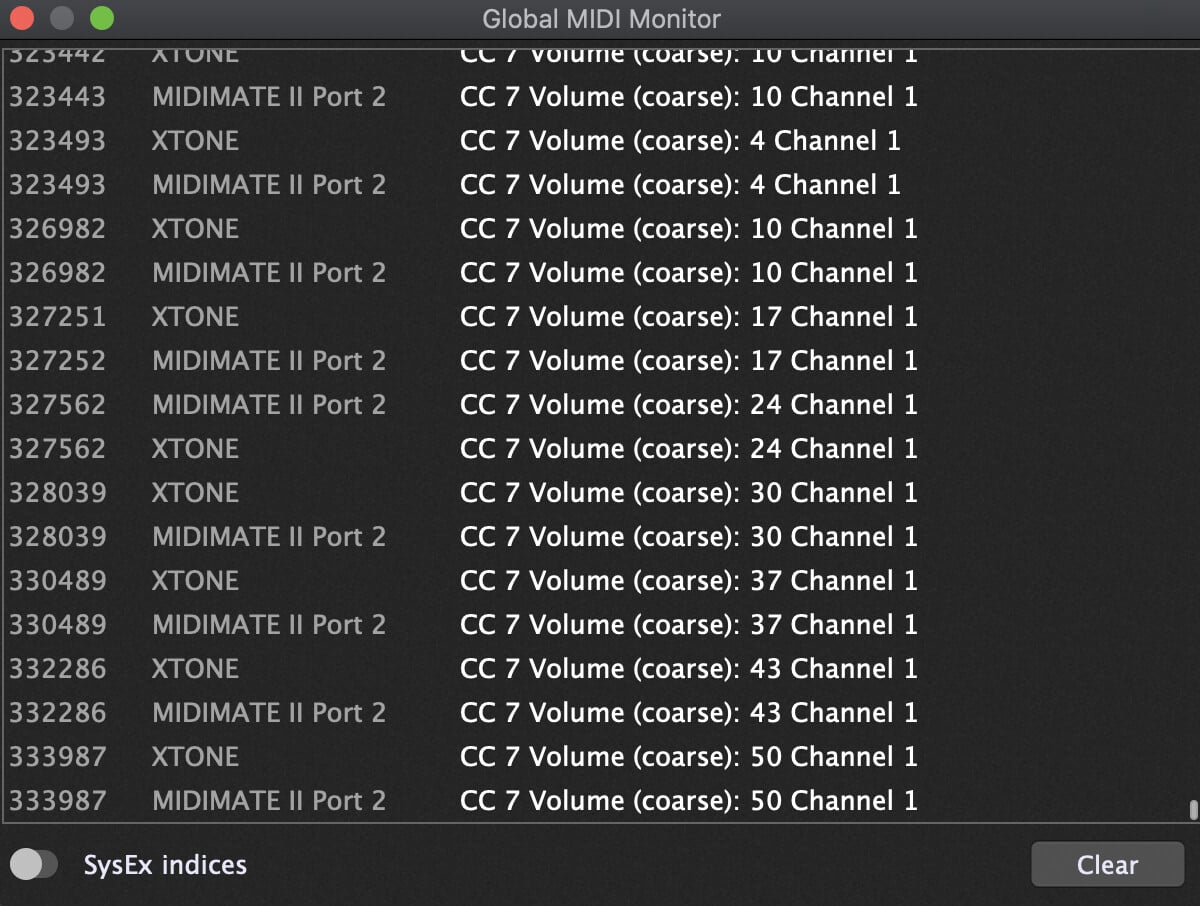Close the Global MIDI Monitor window
Image resolution: width=1200 pixels, height=906 pixels.
point(21,18)
